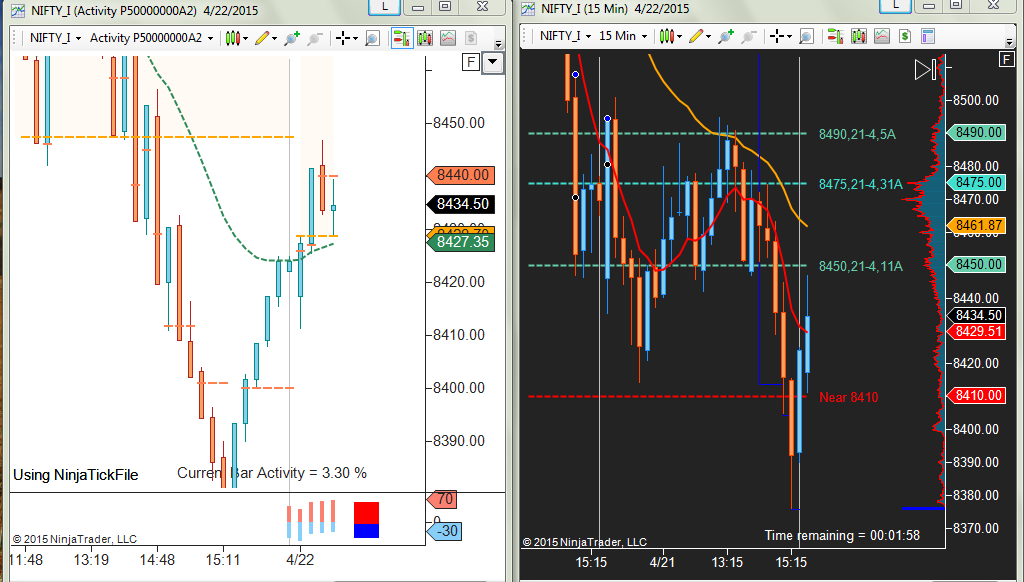Select the '8490,21-4,5A' line label
Screen dimensions: 1024x582
tap(857, 135)
